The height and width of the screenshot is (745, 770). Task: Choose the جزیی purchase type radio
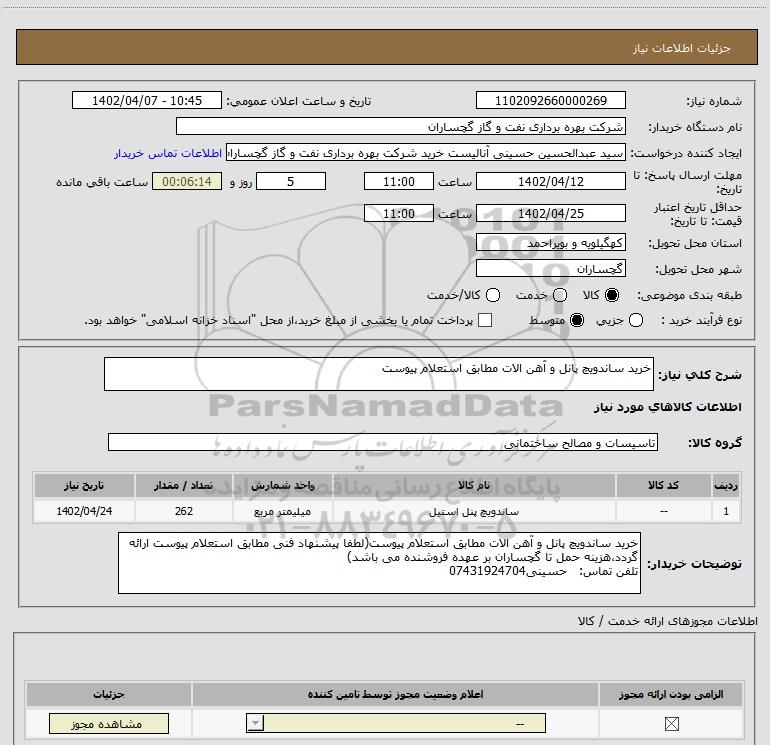pos(636,320)
